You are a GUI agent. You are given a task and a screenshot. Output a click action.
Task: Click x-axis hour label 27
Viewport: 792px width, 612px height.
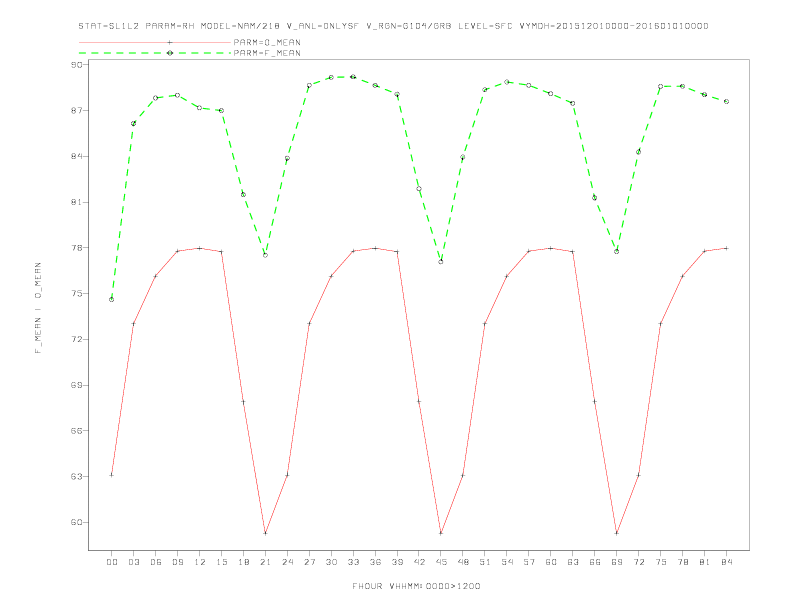point(309,562)
